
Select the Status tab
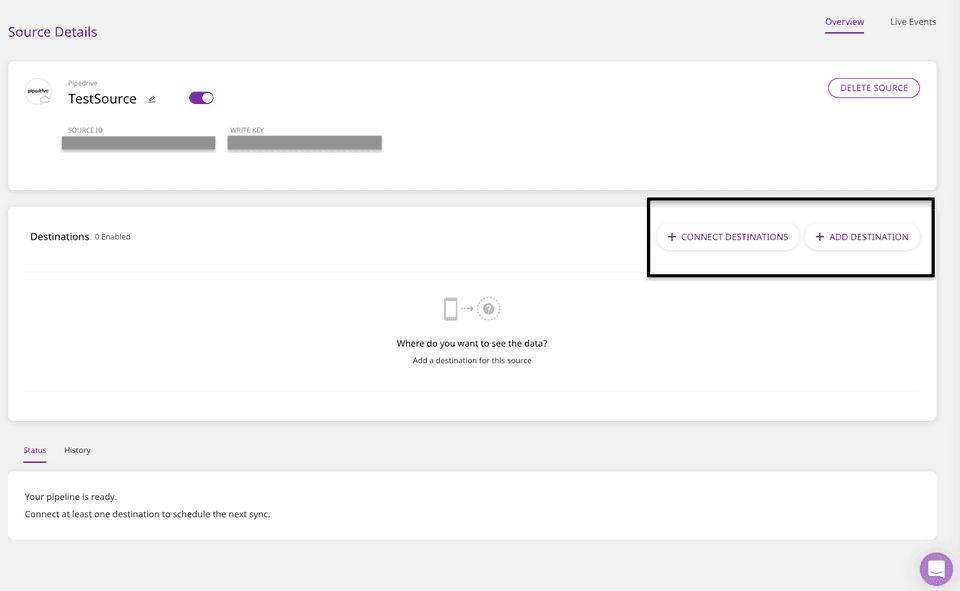(35, 450)
